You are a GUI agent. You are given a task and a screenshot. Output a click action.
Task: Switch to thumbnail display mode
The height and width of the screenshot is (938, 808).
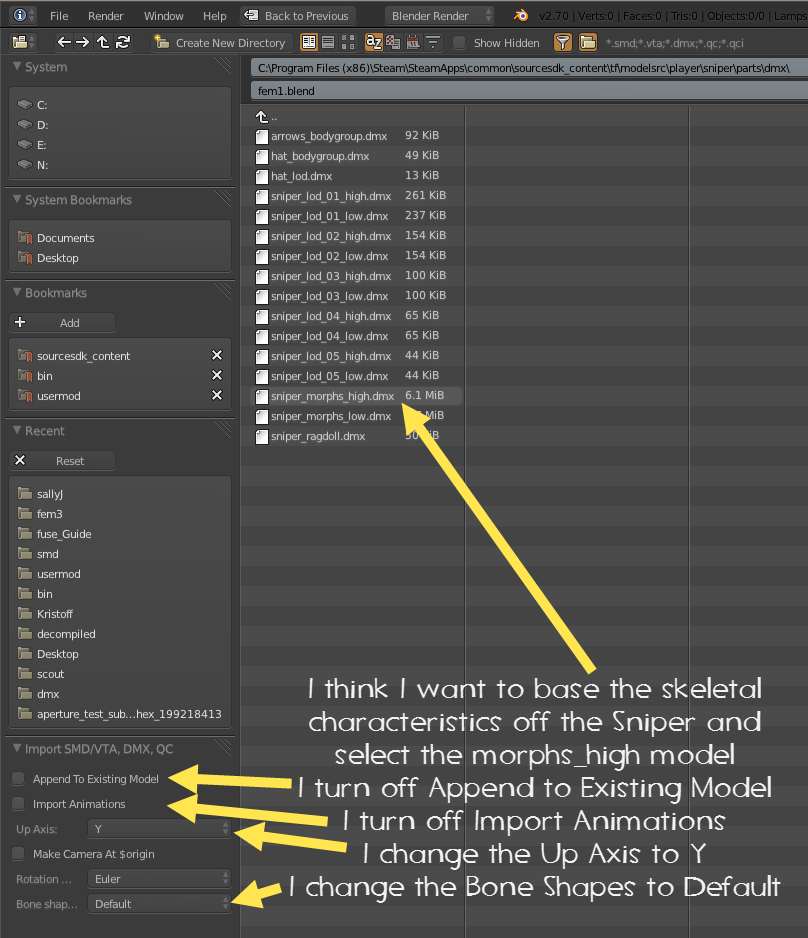click(x=347, y=42)
